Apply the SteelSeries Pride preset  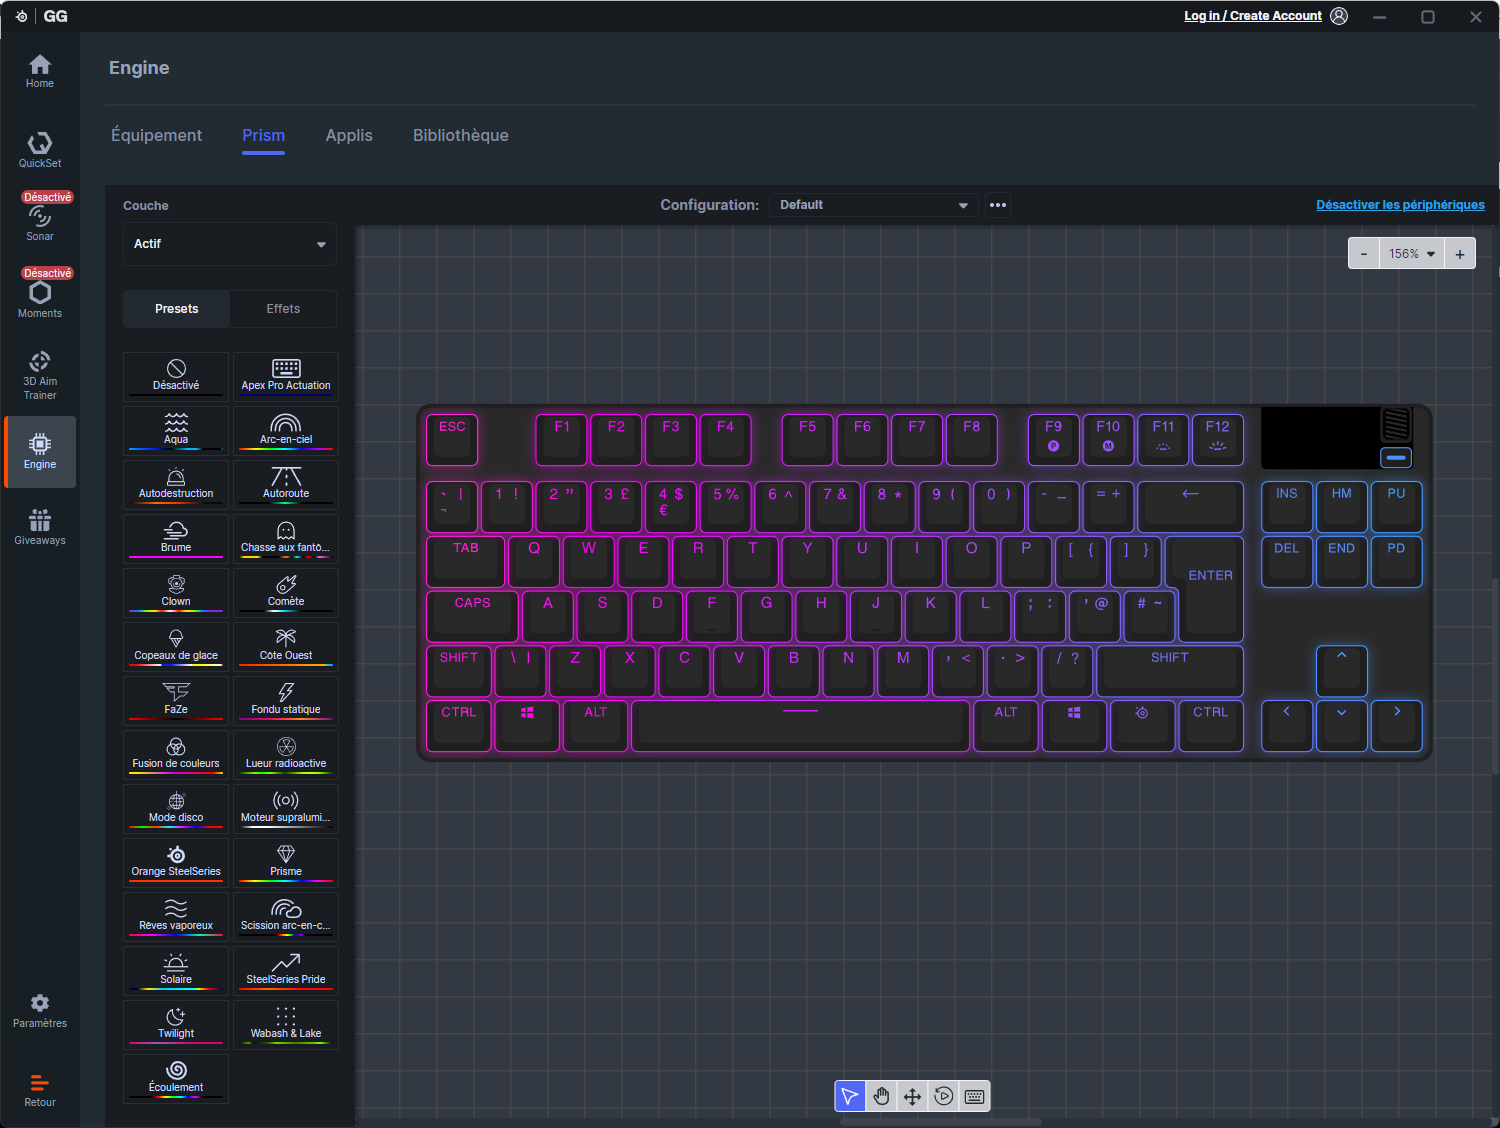coord(286,970)
